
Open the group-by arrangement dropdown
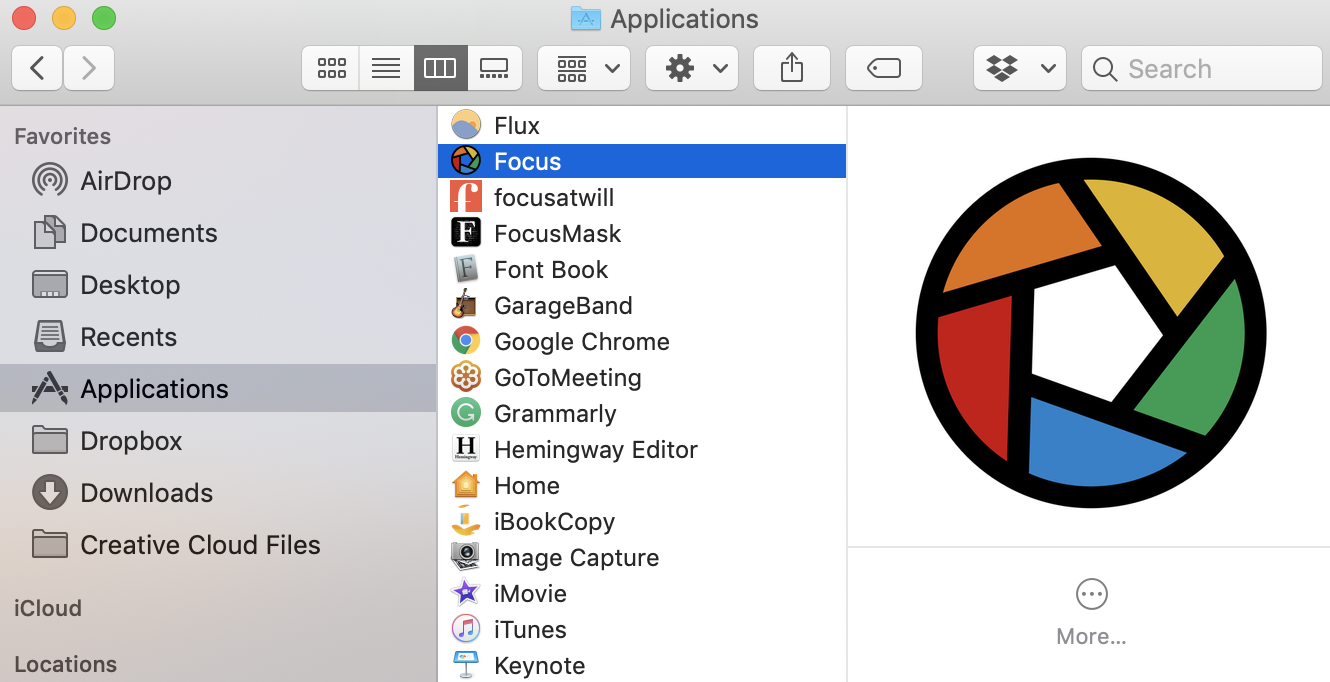tap(584, 68)
